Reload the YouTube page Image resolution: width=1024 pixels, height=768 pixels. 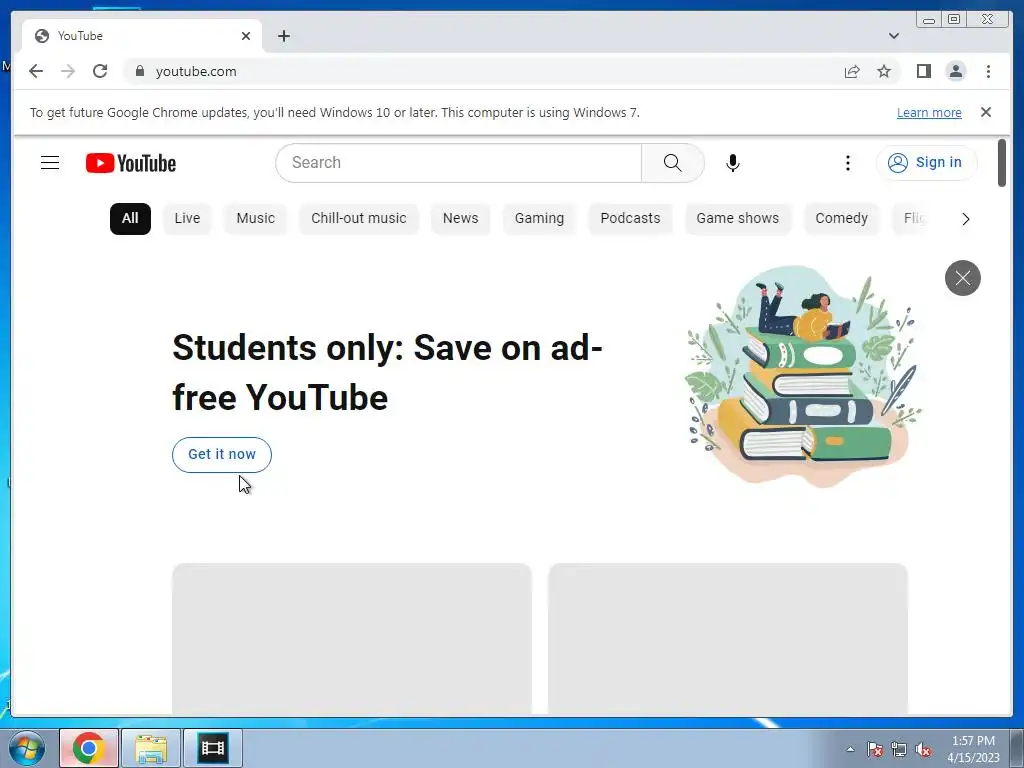coord(100,71)
